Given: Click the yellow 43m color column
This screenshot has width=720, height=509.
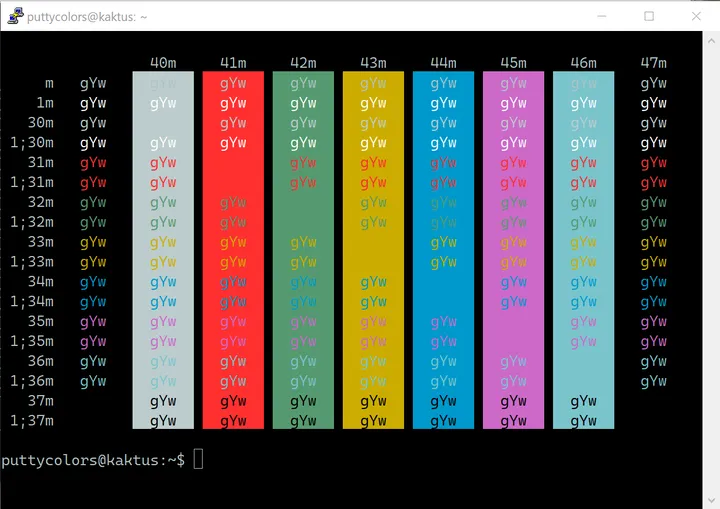Looking at the screenshot, I should point(373,250).
